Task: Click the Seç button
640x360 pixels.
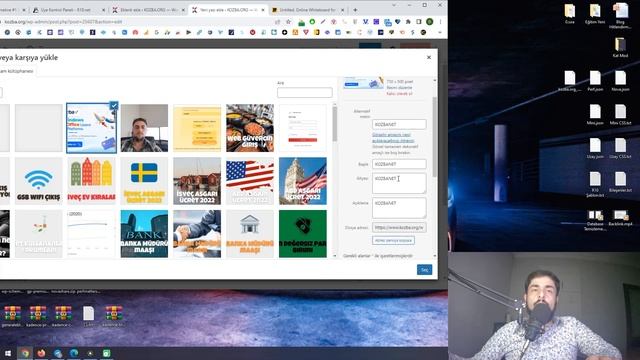Action: tap(424, 270)
